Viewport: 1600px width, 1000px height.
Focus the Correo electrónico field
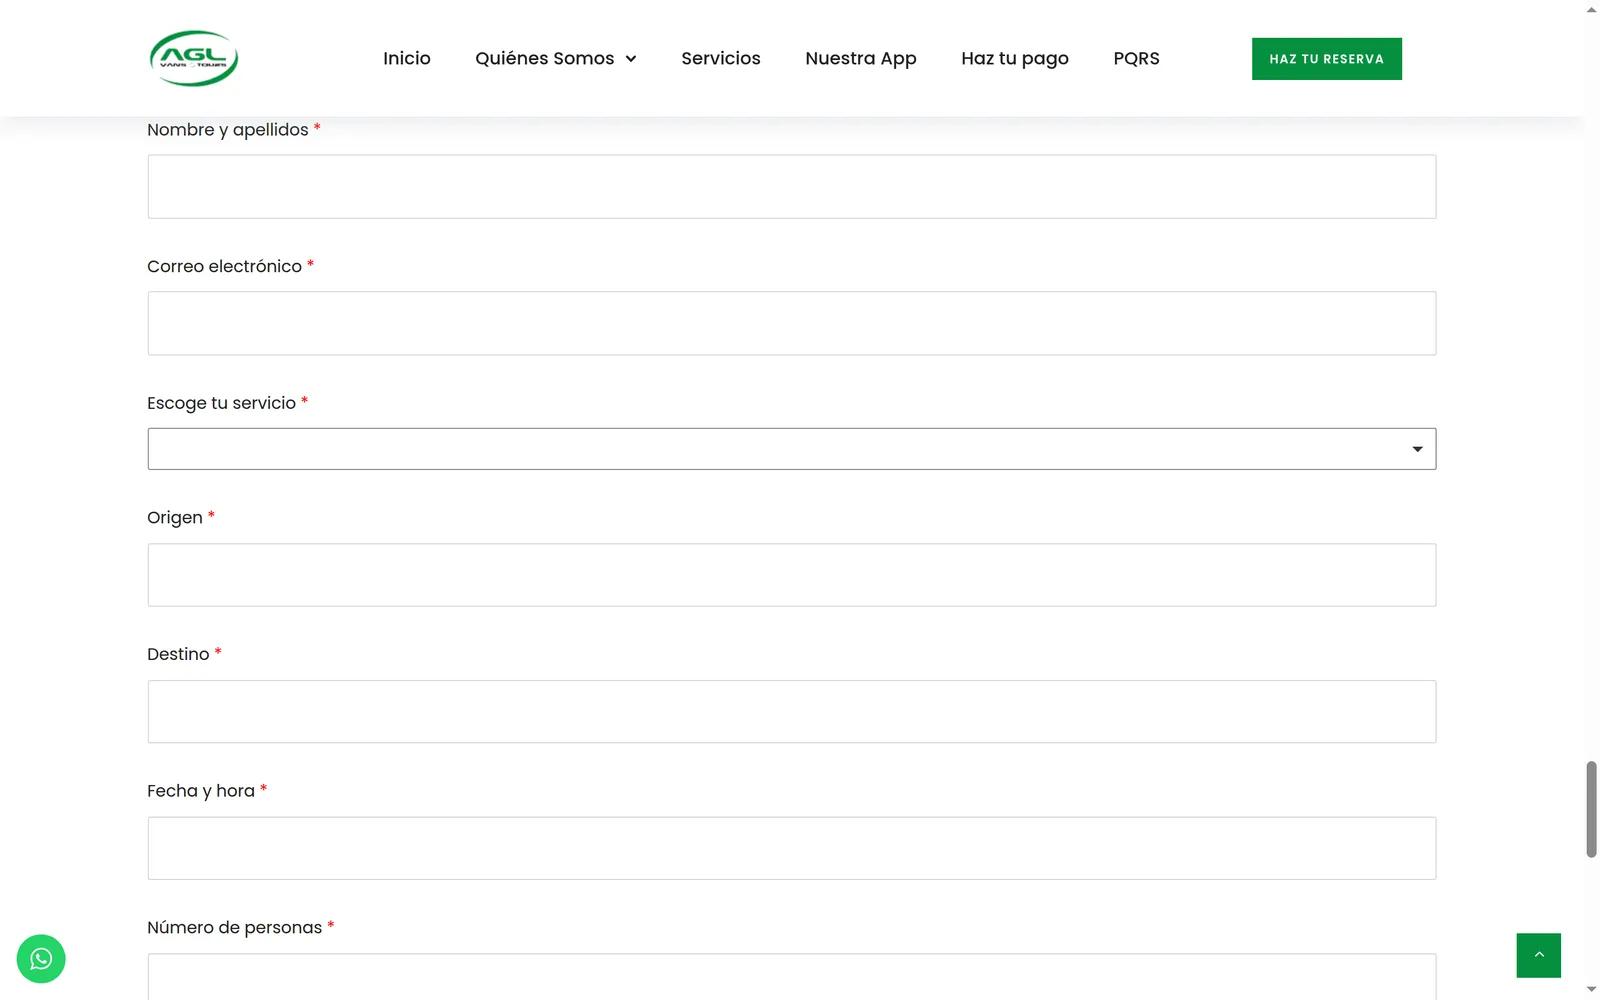click(x=792, y=323)
